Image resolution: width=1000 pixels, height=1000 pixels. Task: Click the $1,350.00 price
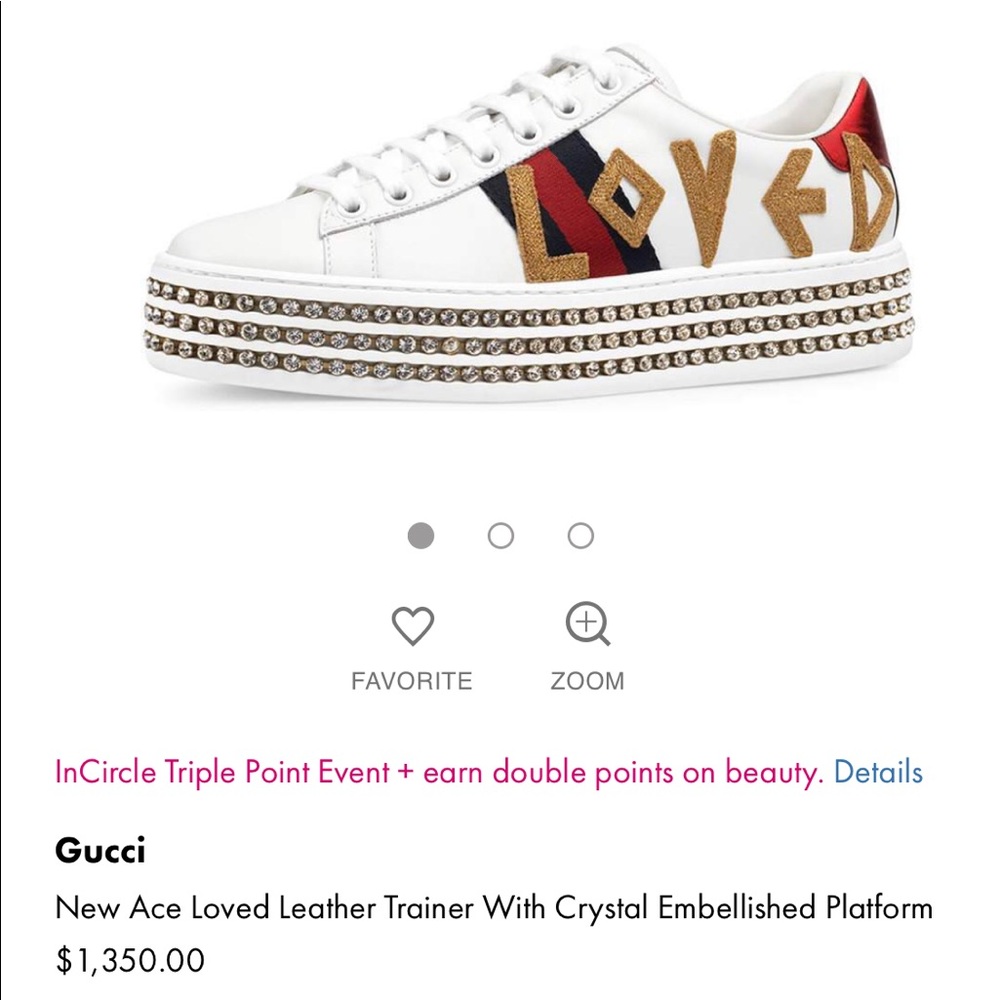click(130, 961)
